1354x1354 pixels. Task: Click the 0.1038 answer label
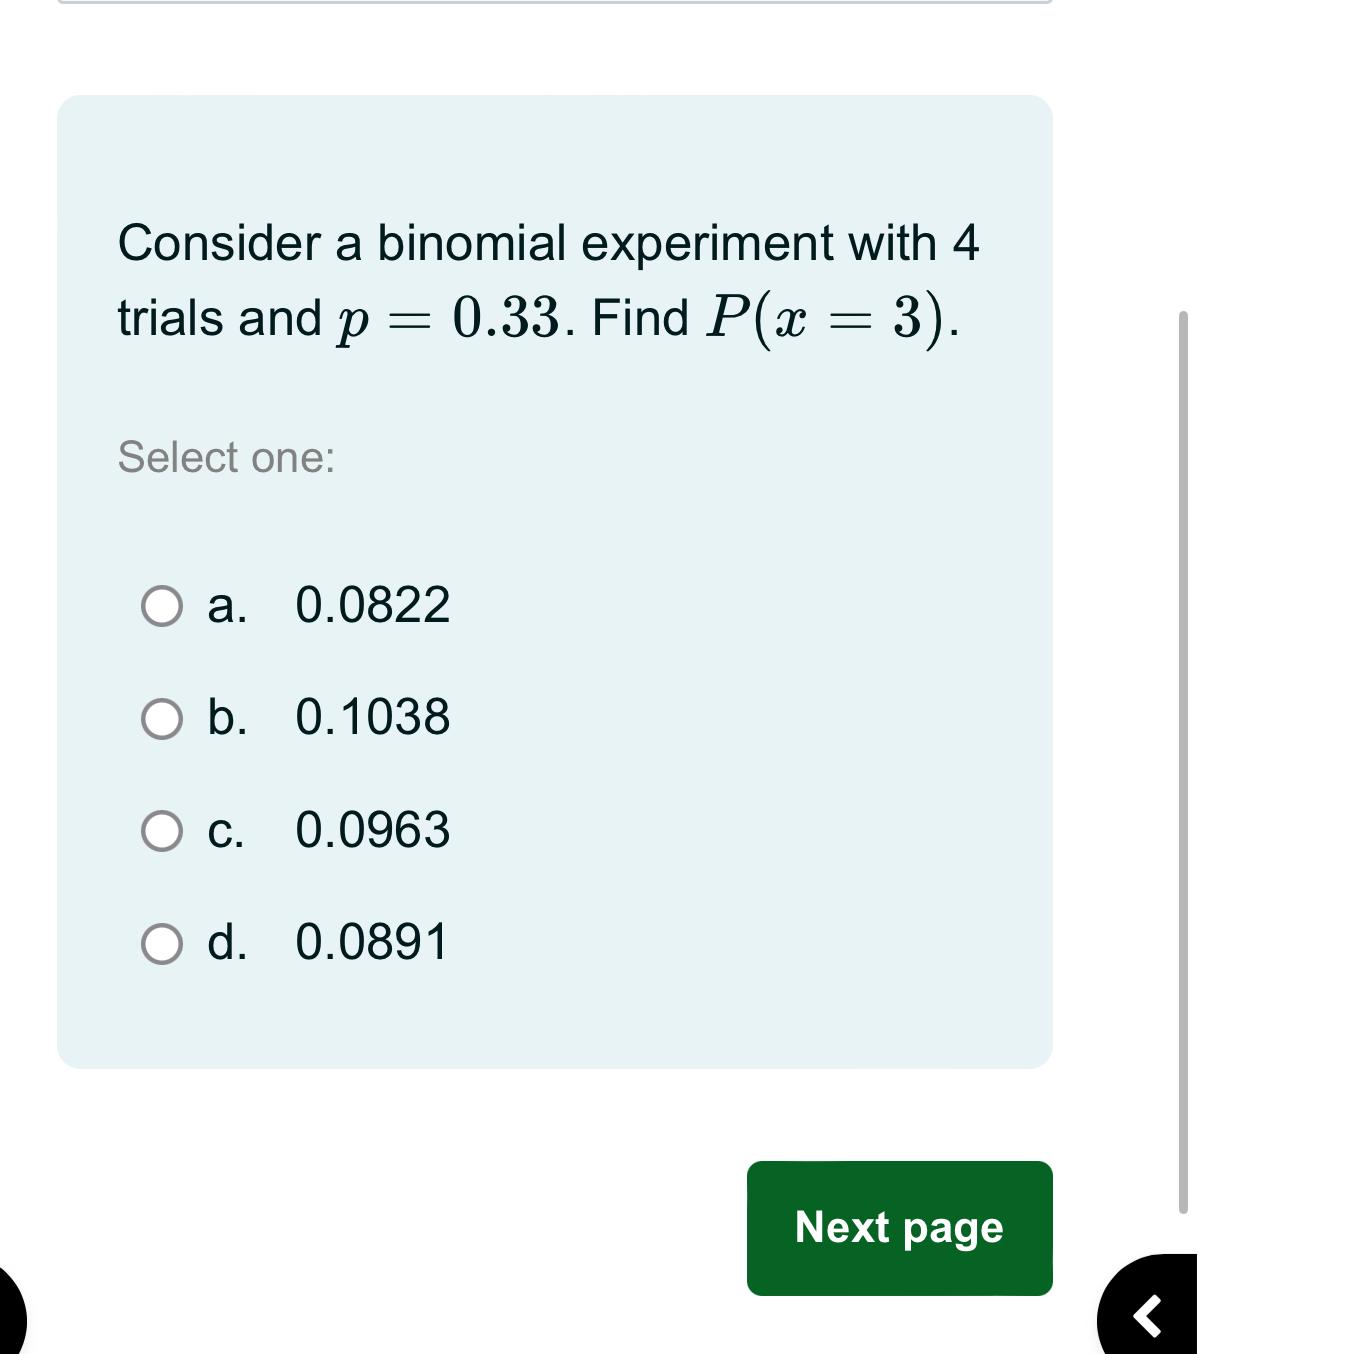point(372,717)
